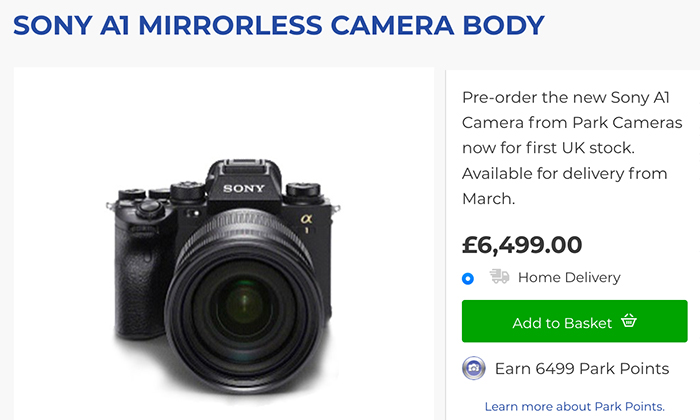Click the delivery truck icon

[x=499, y=277]
